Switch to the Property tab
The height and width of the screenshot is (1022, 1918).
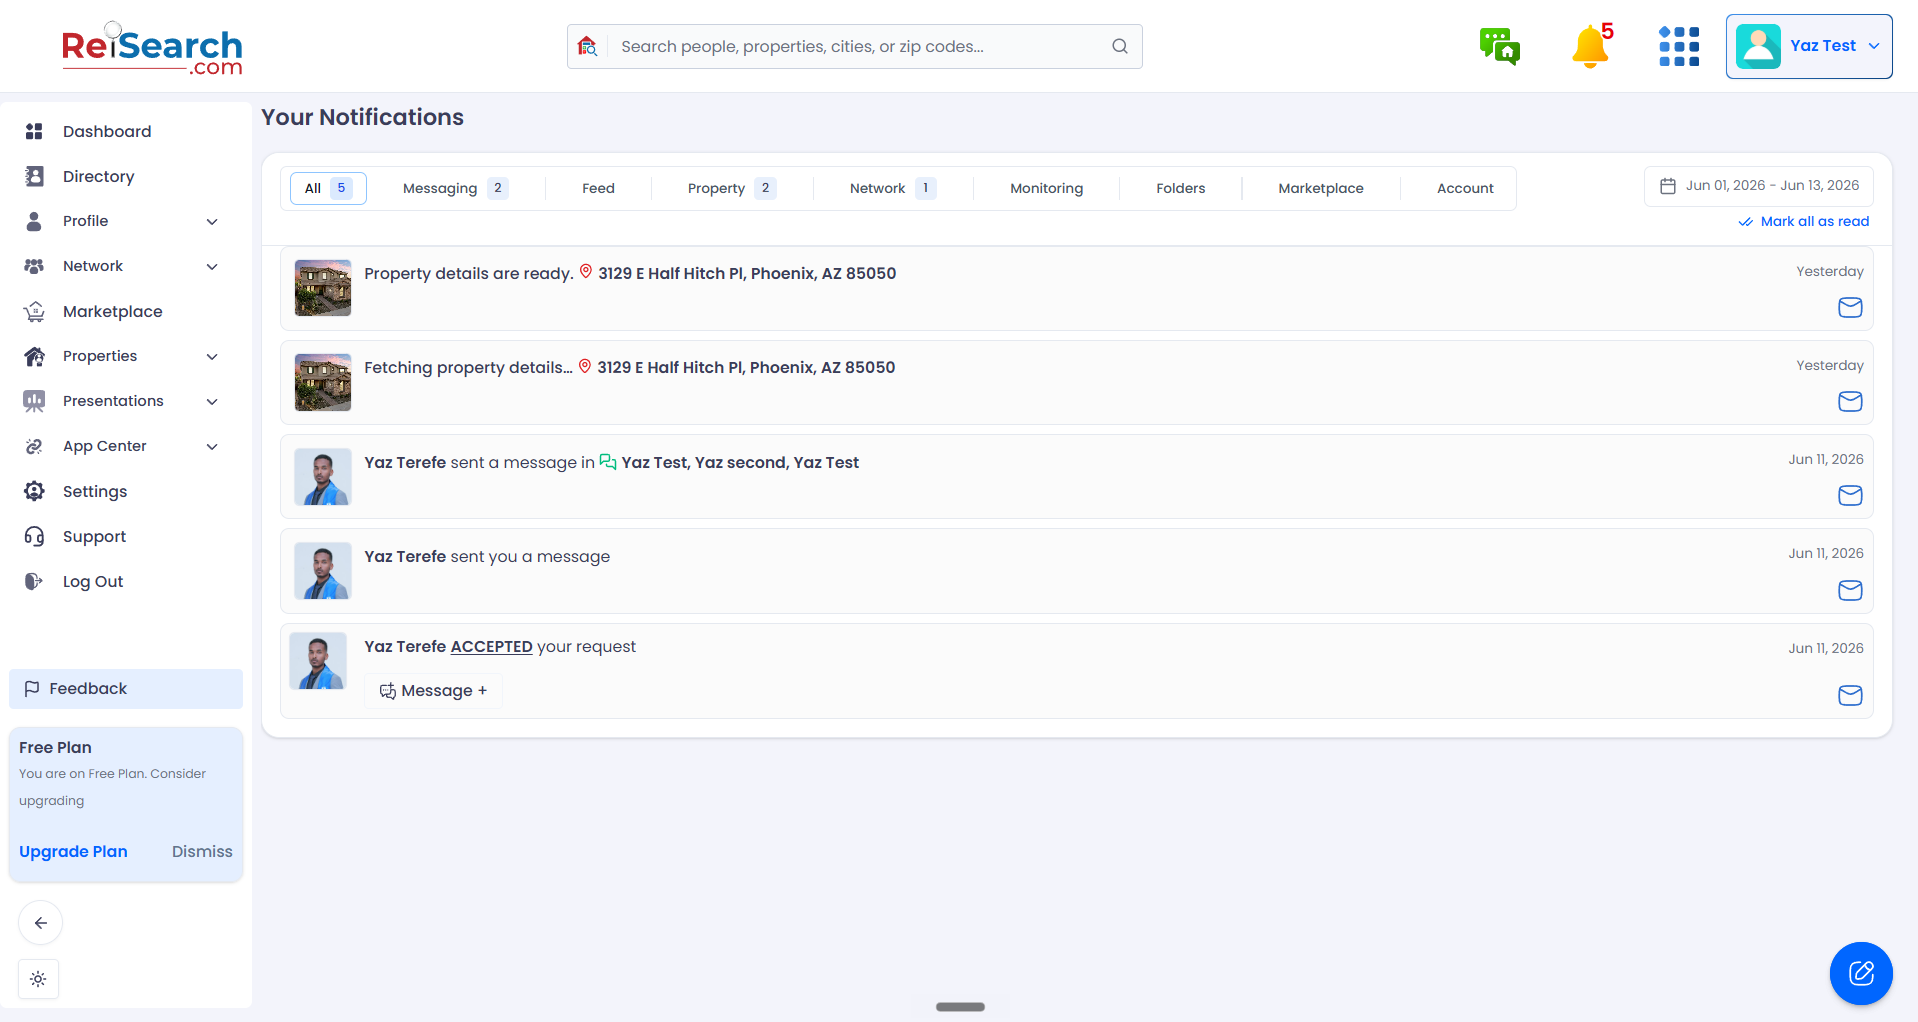732,188
